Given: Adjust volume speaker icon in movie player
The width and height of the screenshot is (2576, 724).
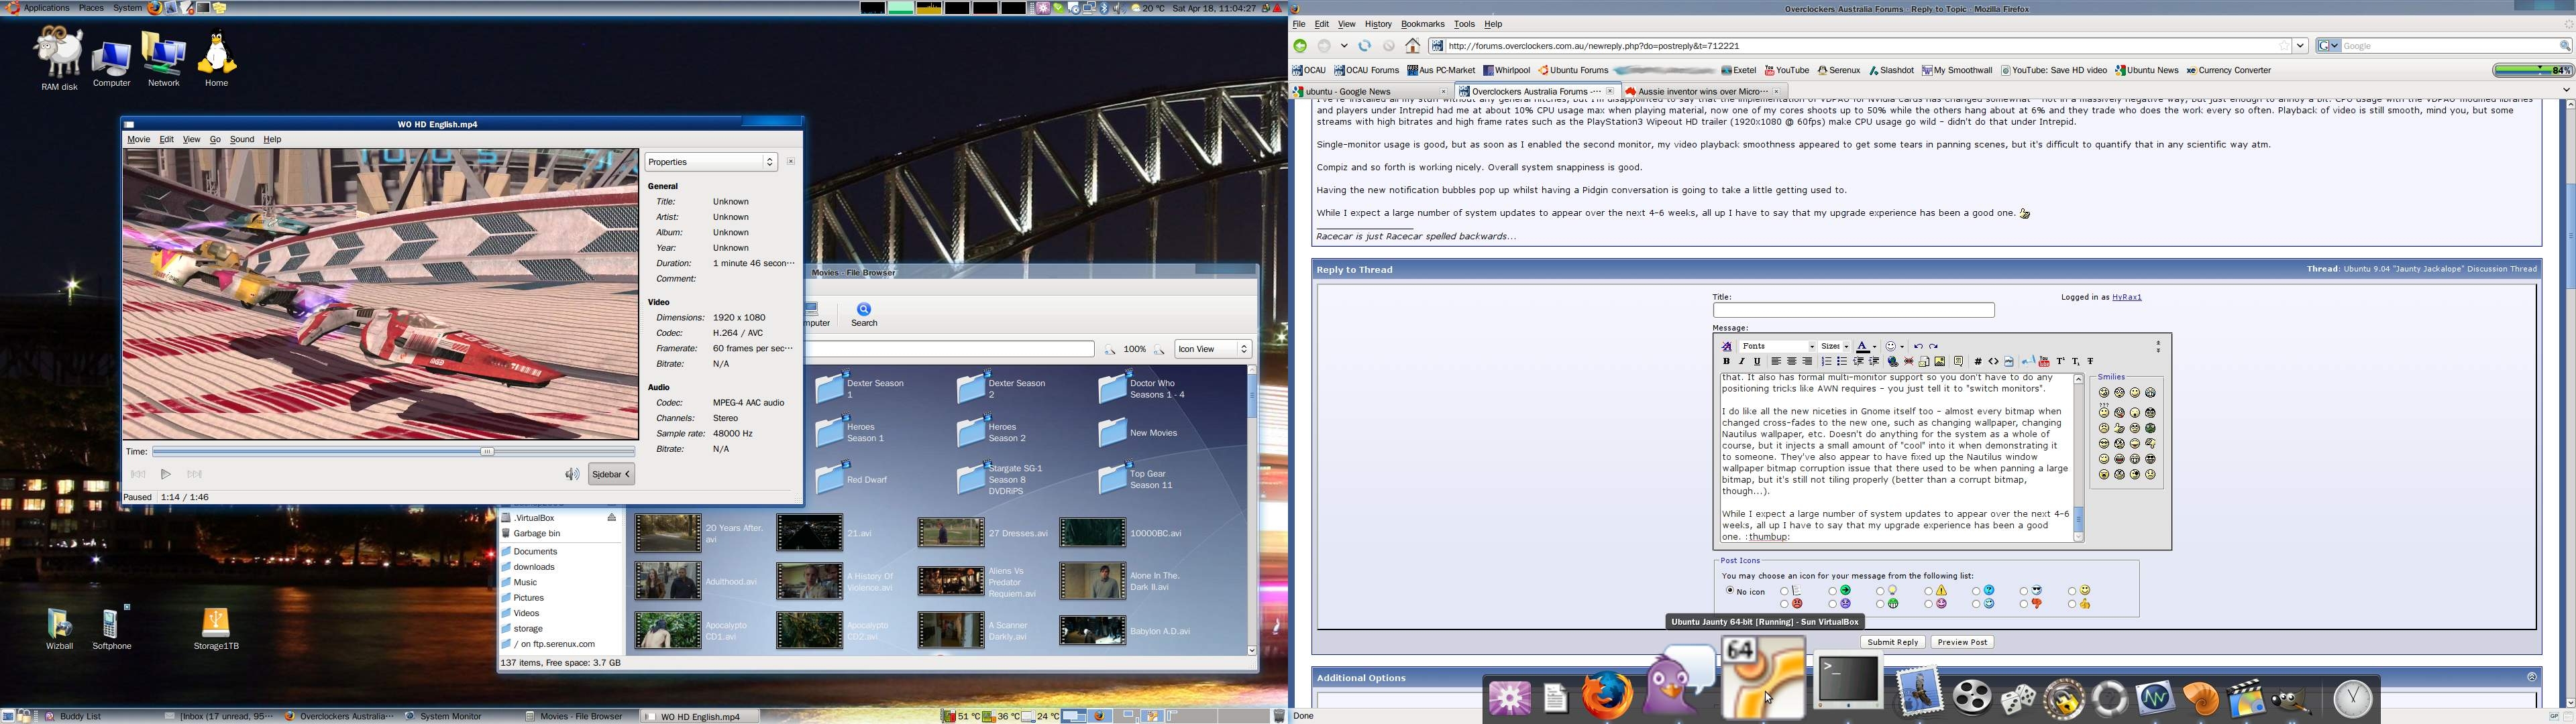Looking at the screenshot, I should [572, 475].
